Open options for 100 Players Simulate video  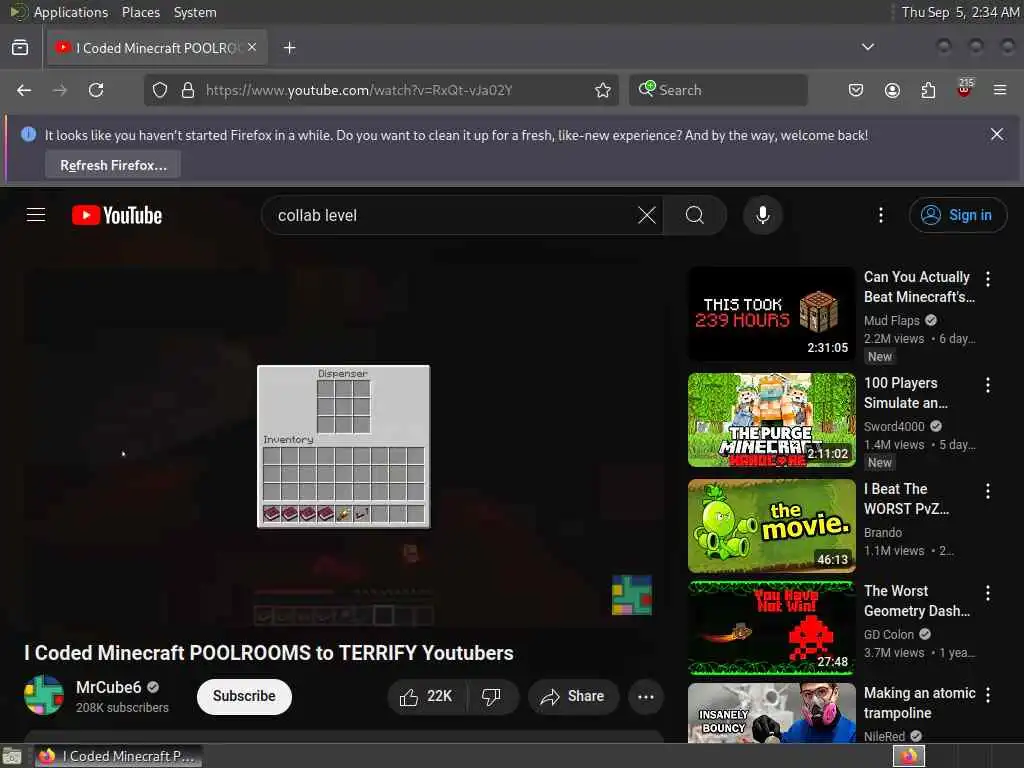click(x=988, y=385)
